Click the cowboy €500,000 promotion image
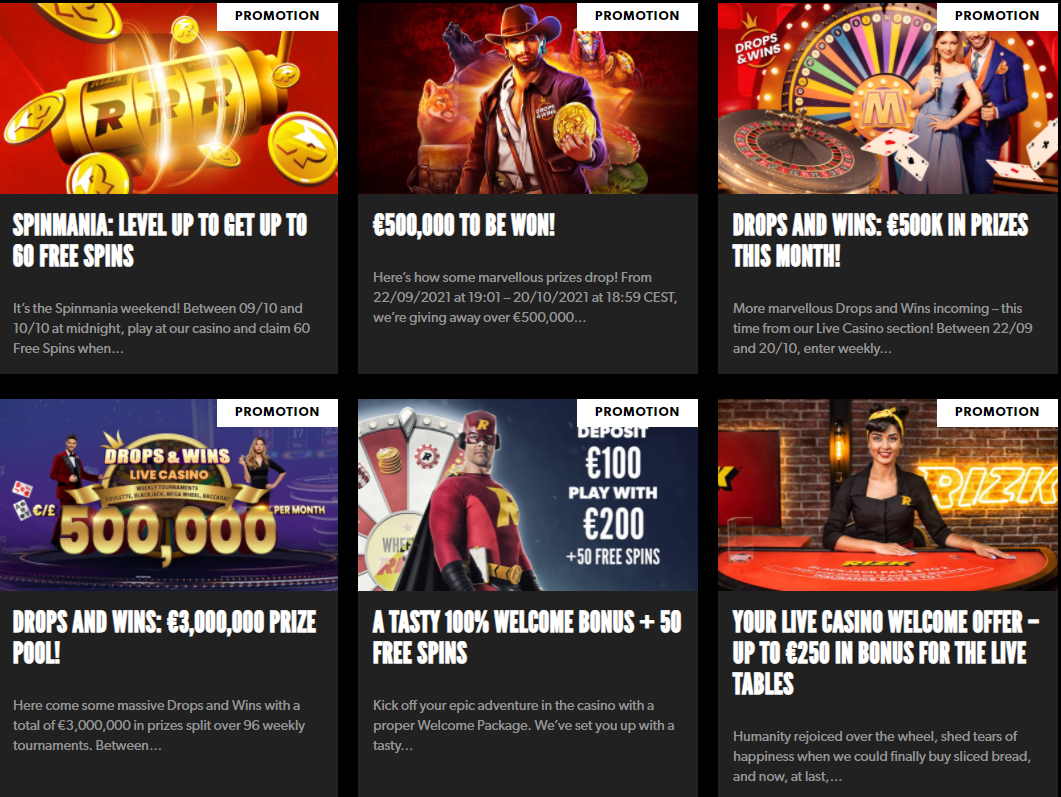Image resolution: width=1061 pixels, height=797 pixels. (x=528, y=98)
